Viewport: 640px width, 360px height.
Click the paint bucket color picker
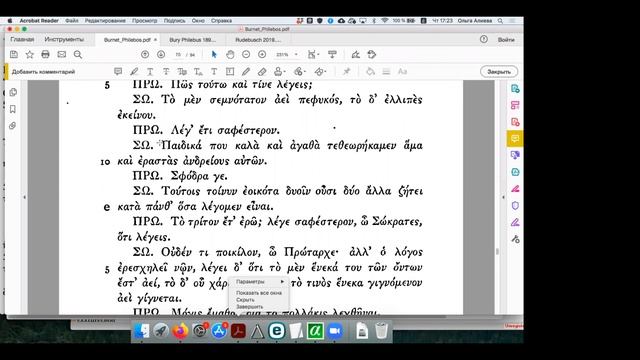tap(370, 71)
